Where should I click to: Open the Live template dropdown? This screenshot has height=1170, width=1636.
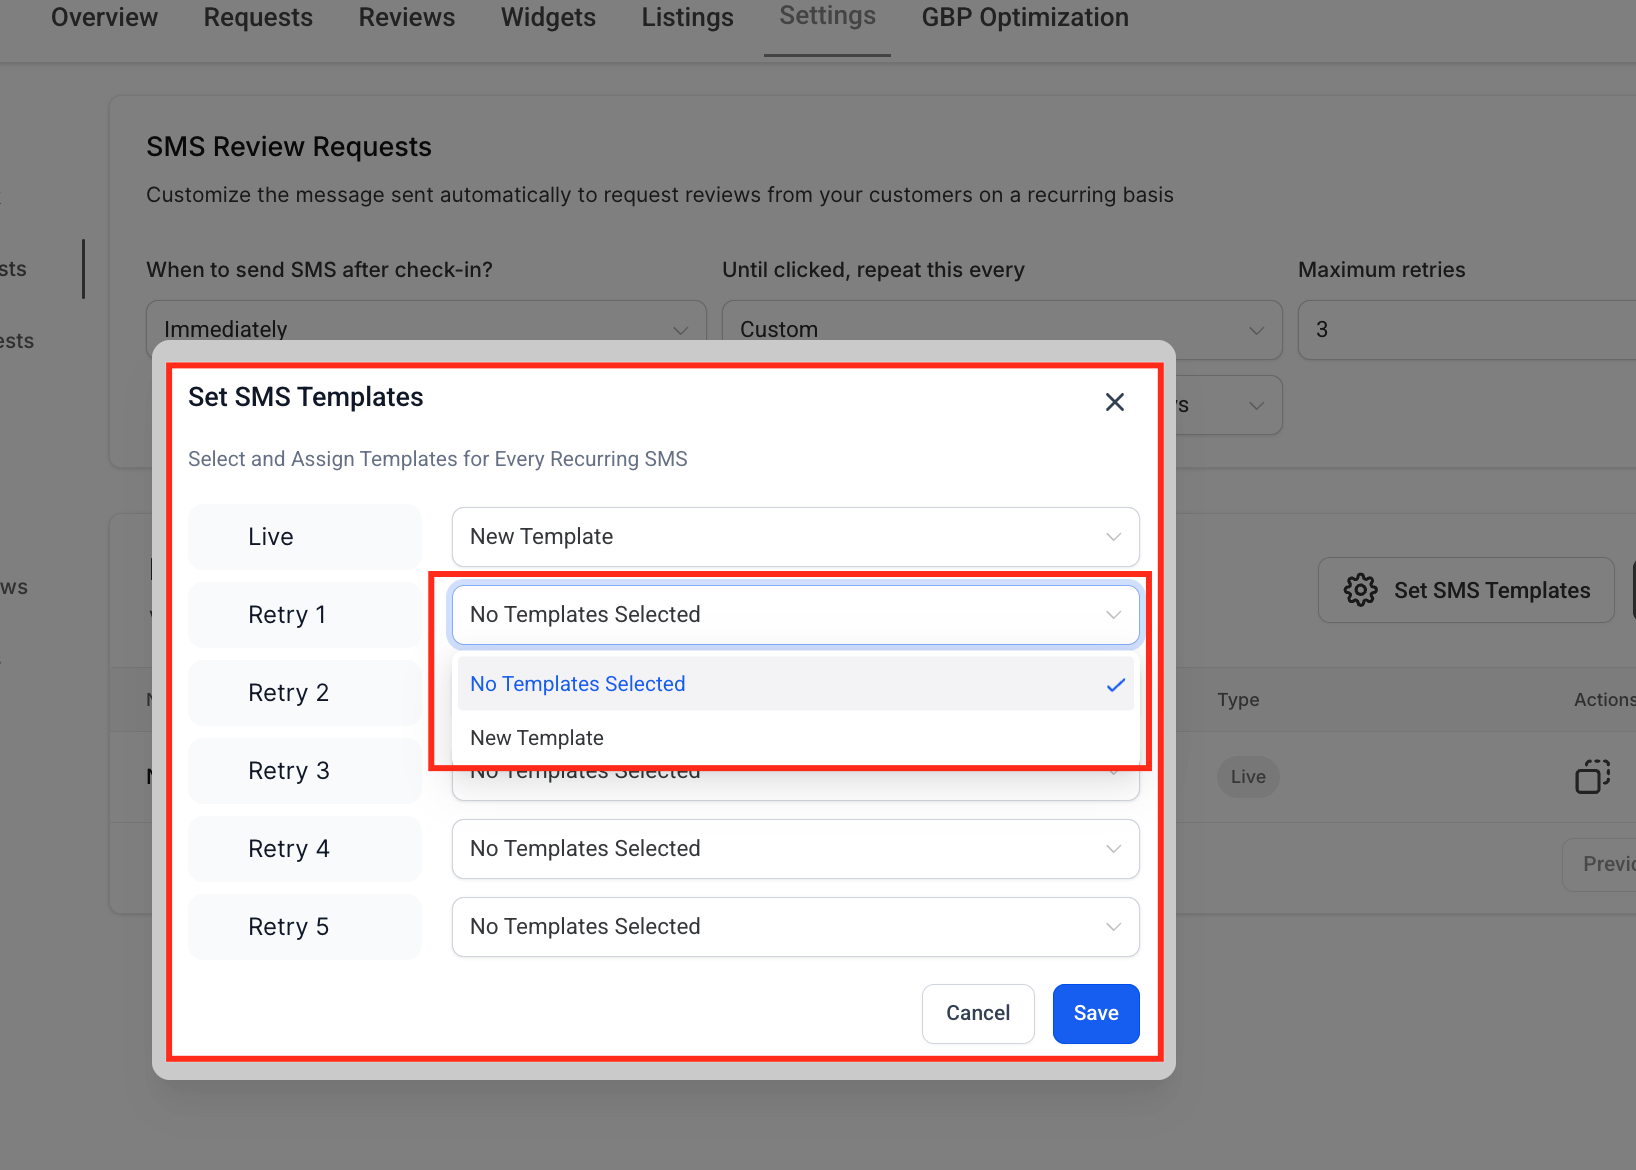tap(795, 537)
